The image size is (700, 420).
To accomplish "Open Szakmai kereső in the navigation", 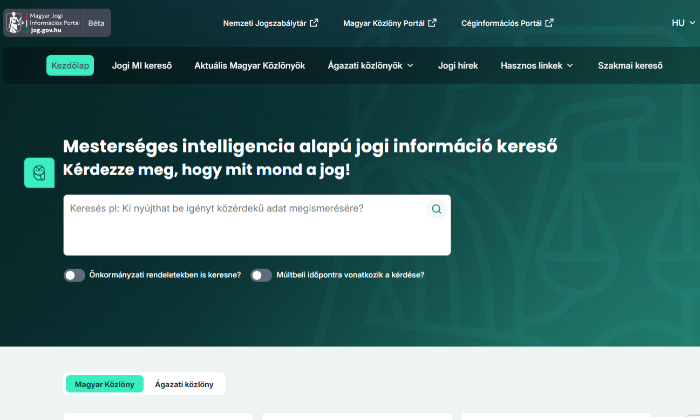I will pos(630,66).
